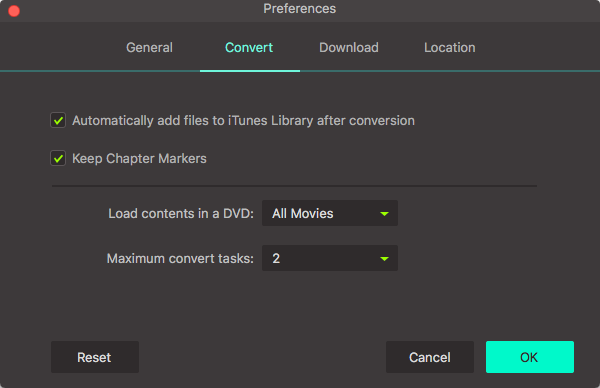Uncheck the add files to iTunes Library checkbox
Viewport: 600px width, 388px height.
tap(58, 120)
